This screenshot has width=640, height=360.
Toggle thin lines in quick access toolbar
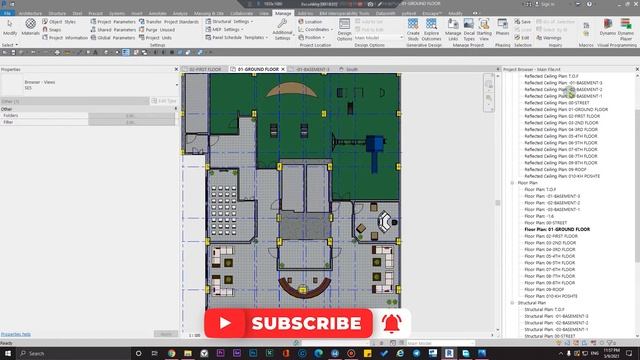pos(126,52)
